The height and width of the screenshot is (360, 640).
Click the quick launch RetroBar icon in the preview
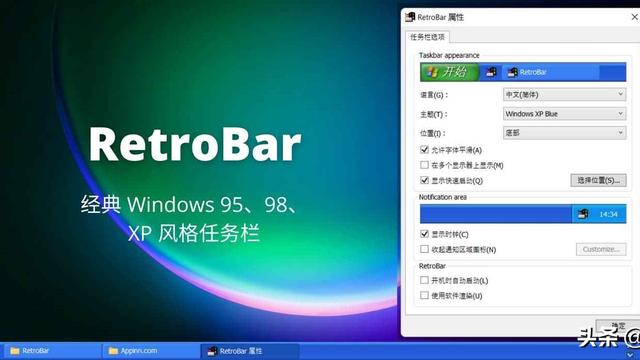(491, 72)
